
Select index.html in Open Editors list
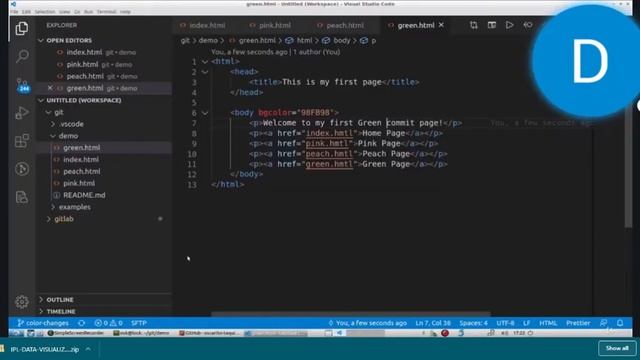click(84, 52)
